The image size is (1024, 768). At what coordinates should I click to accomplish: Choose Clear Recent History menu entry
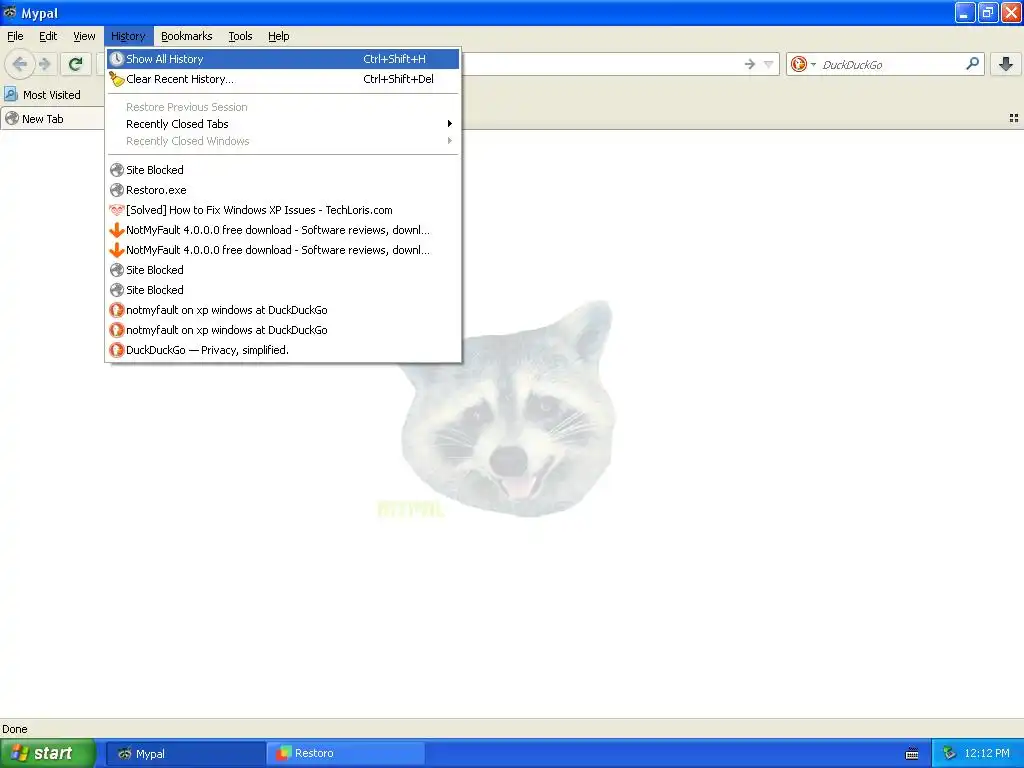(x=283, y=79)
